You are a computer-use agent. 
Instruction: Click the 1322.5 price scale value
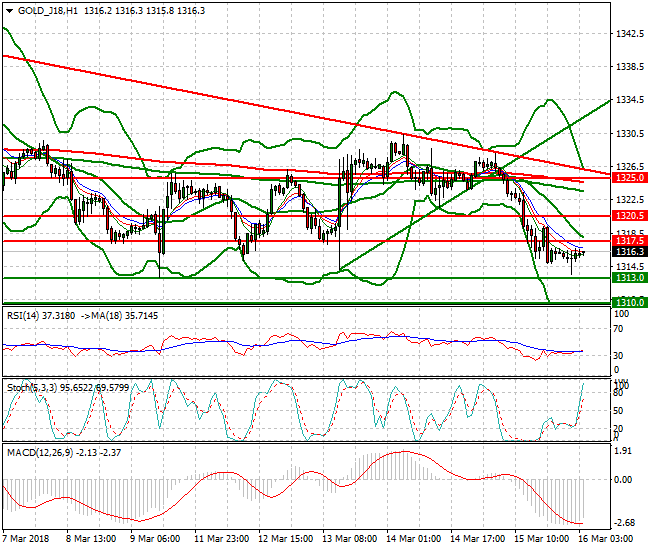tap(630, 200)
